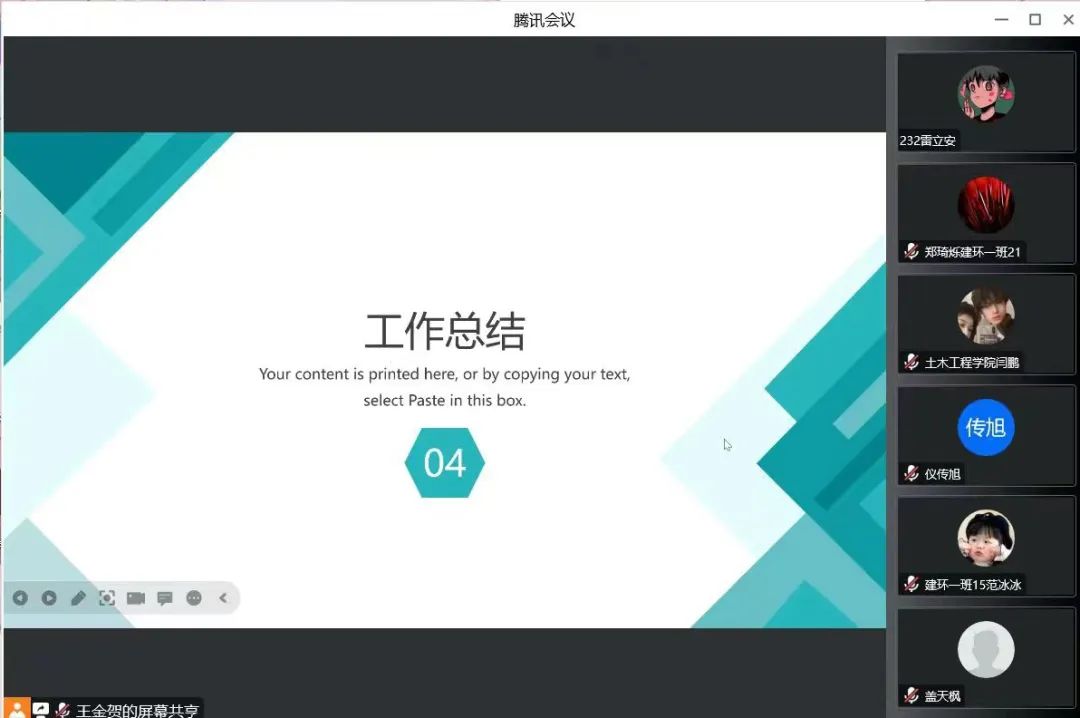This screenshot has width=1080, height=718.
Task: Select the pen annotation tool
Action: (x=78, y=598)
